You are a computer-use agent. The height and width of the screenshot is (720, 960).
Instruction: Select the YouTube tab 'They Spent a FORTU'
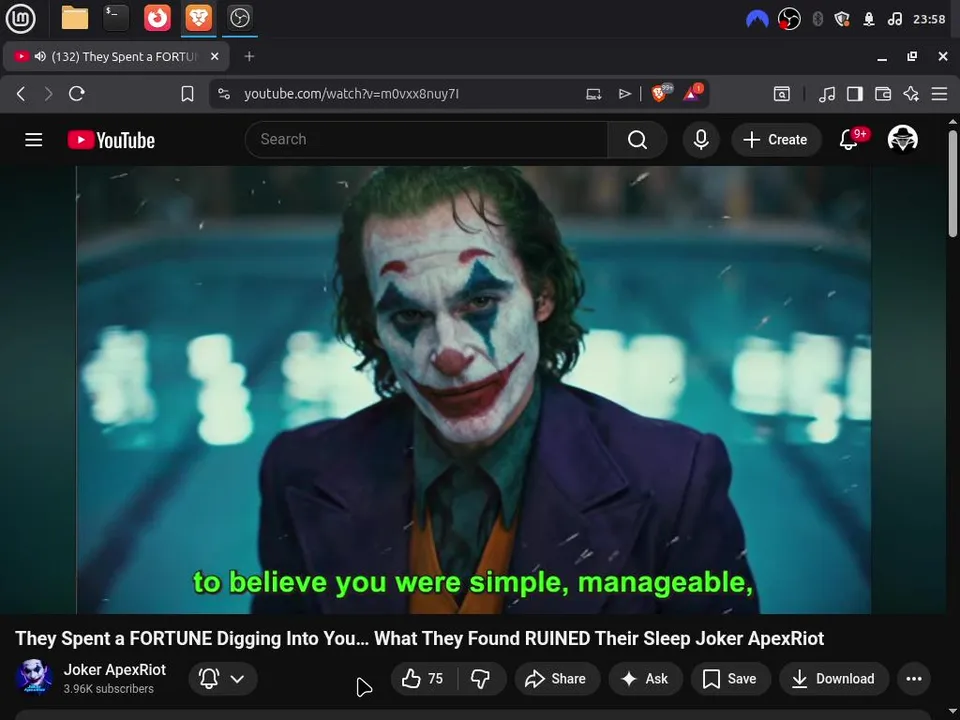116,56
